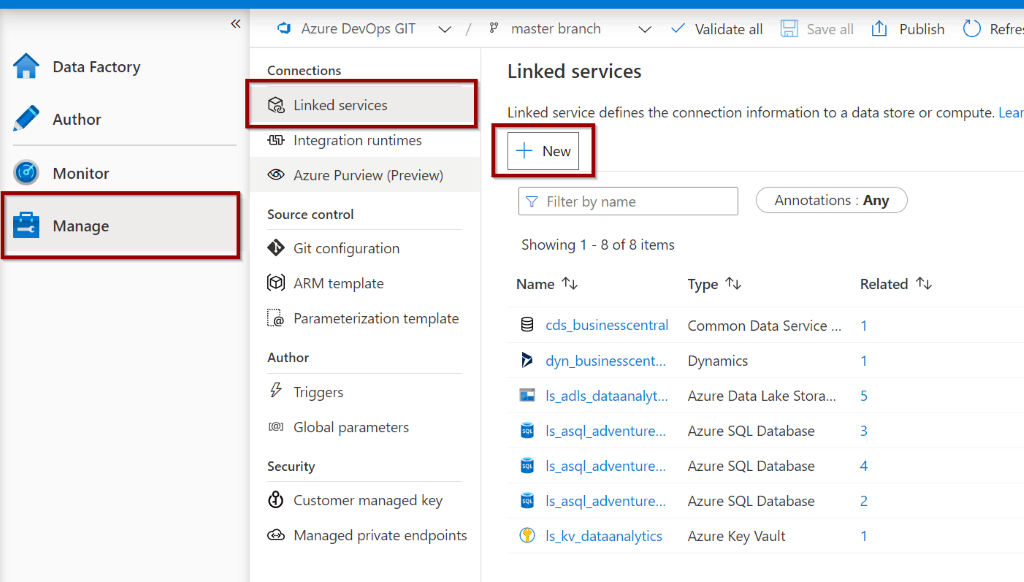Open Azure Purview (Preview) menu item

364,175
